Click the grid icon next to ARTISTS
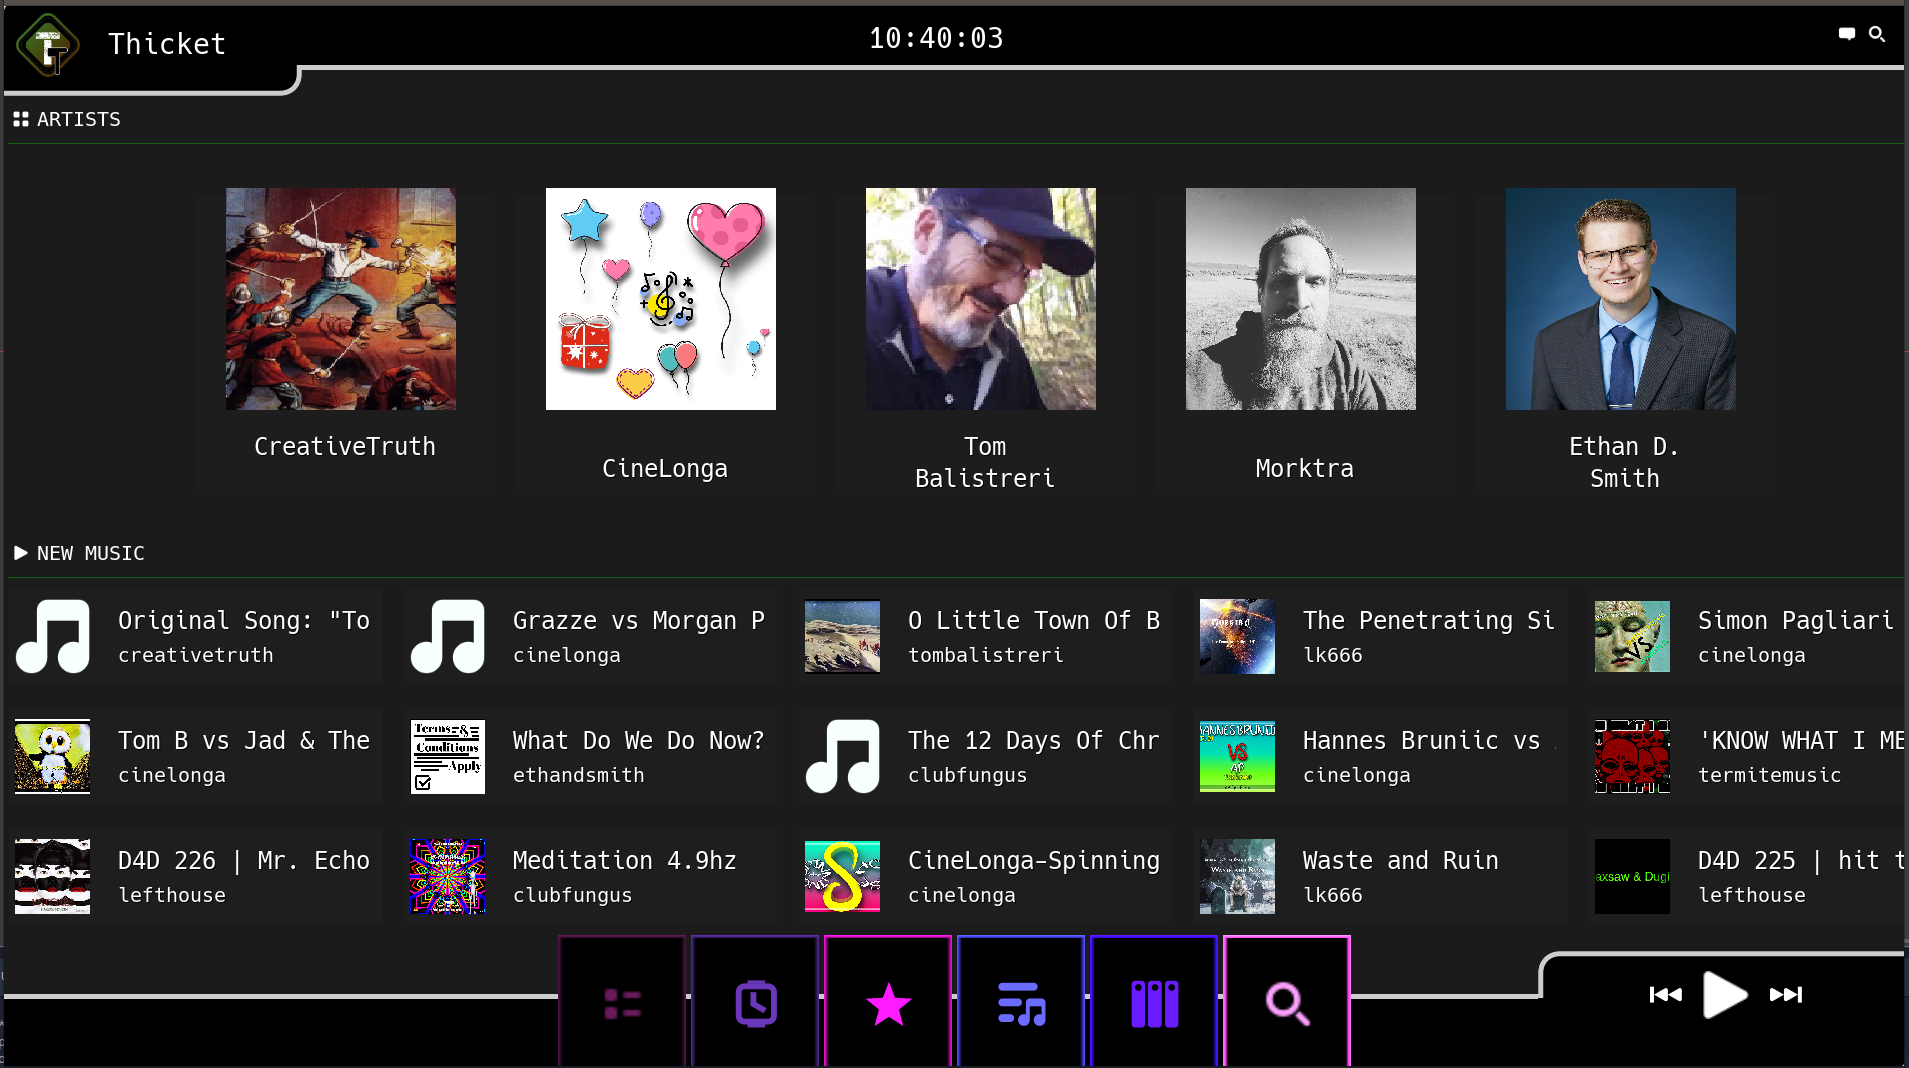 click(x=20, y=118)
